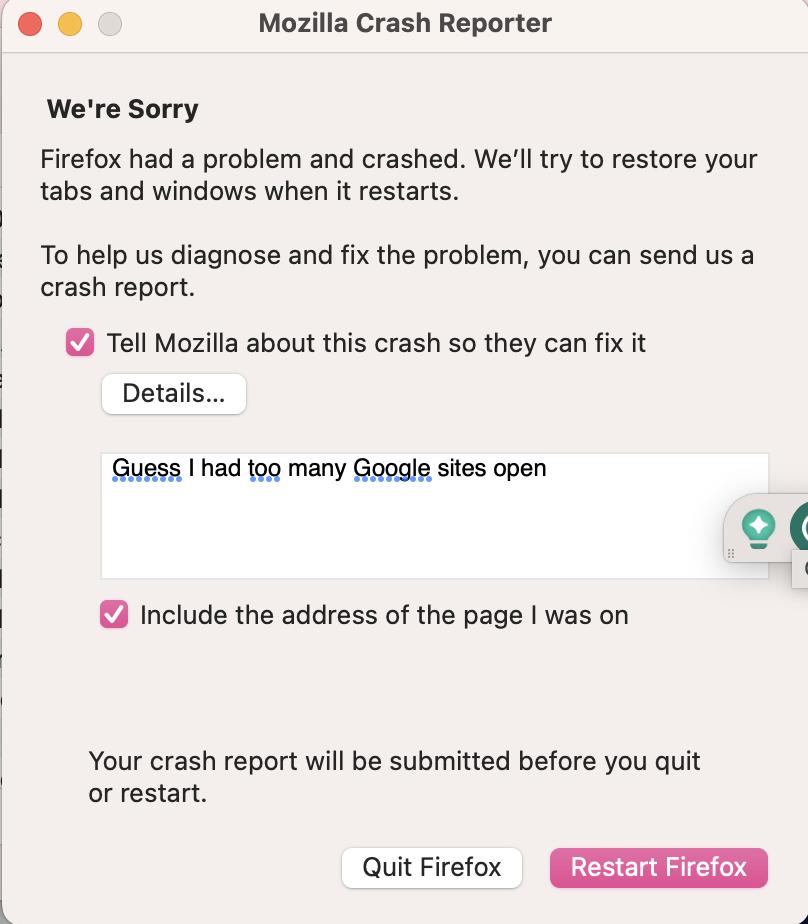Click the underlined word 'Google' in comment
808x924 pixels.
[393, 469]
